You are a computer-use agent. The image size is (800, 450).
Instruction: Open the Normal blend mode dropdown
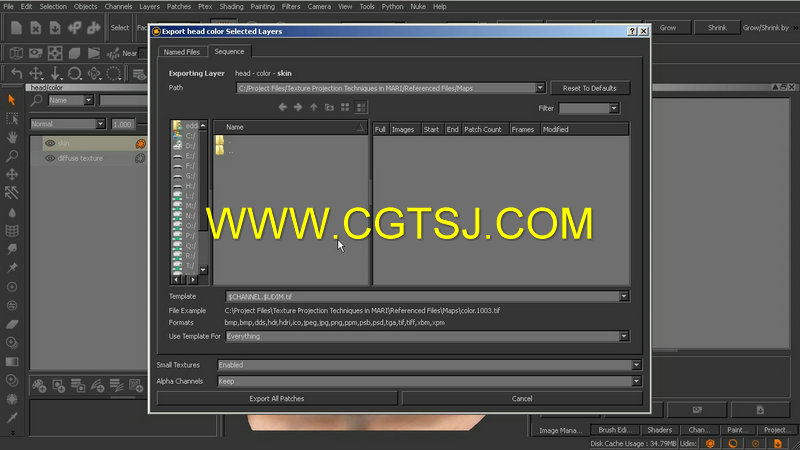coord(67,124)
